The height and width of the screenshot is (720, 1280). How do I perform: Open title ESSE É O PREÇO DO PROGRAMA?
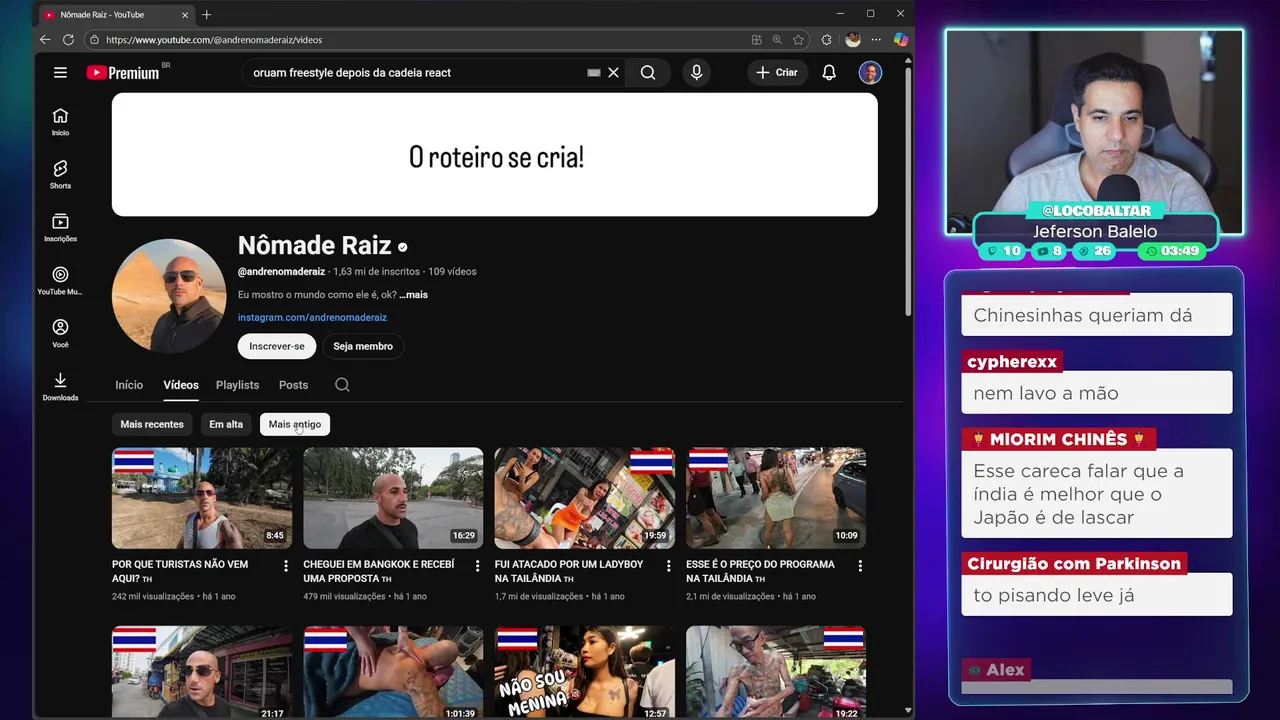(760, 571)
